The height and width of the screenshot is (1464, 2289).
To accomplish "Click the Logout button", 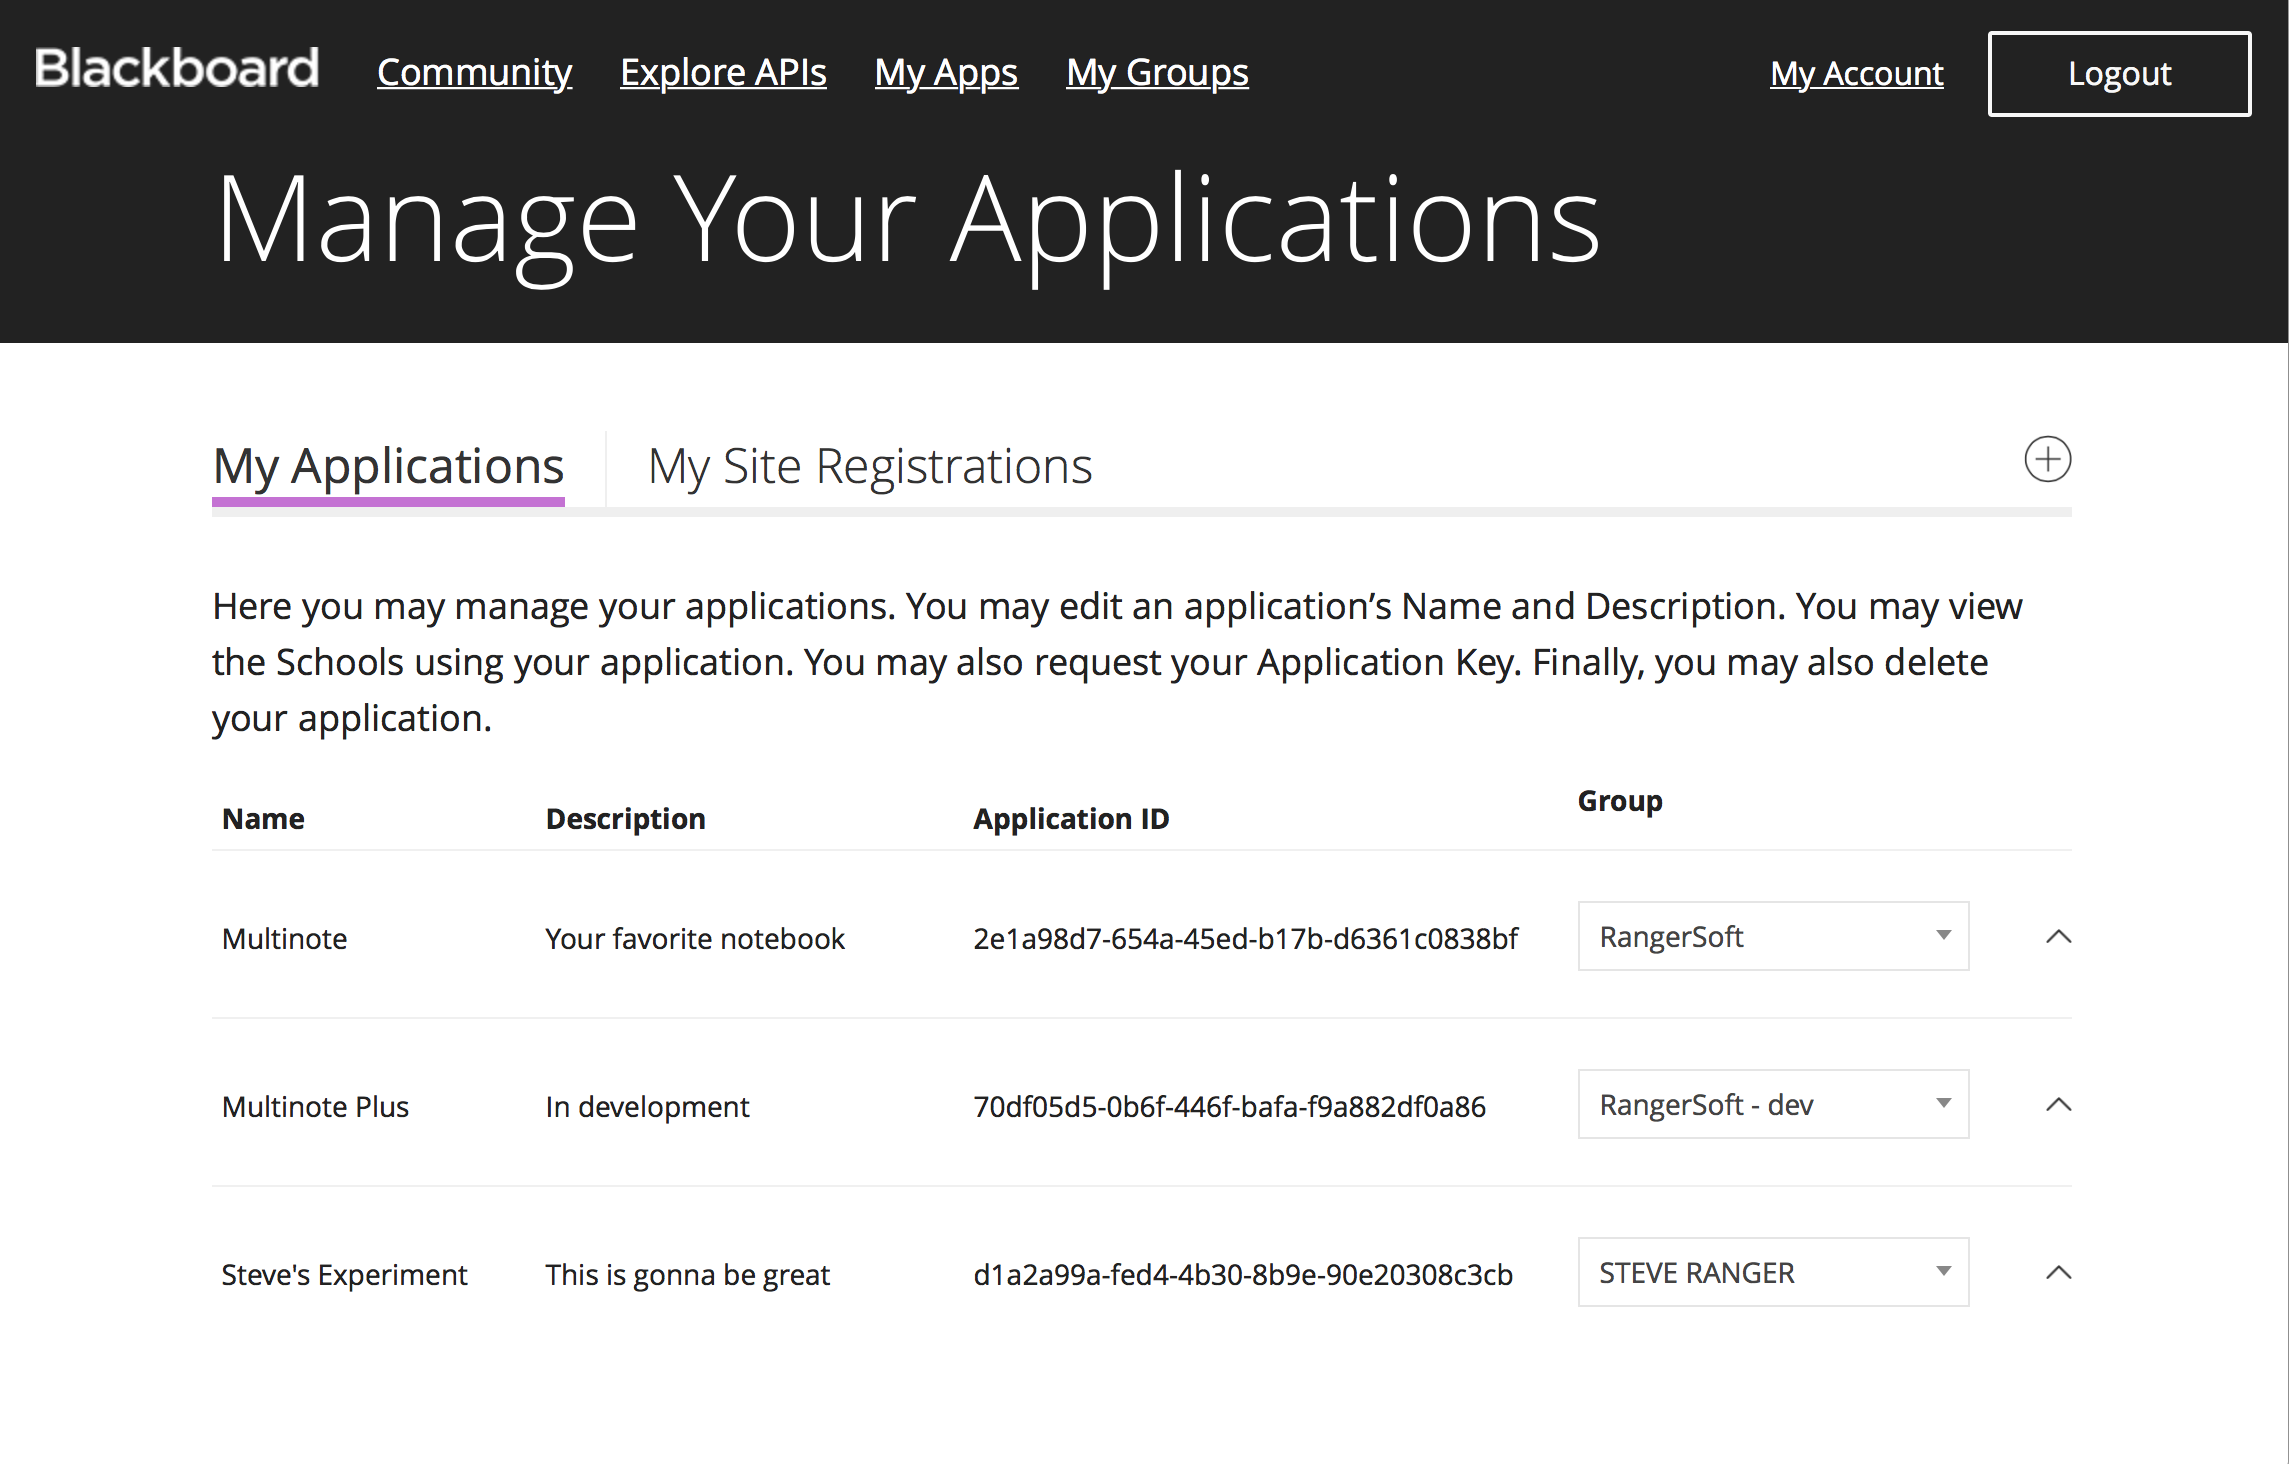I will click(x=2119, y=74).
